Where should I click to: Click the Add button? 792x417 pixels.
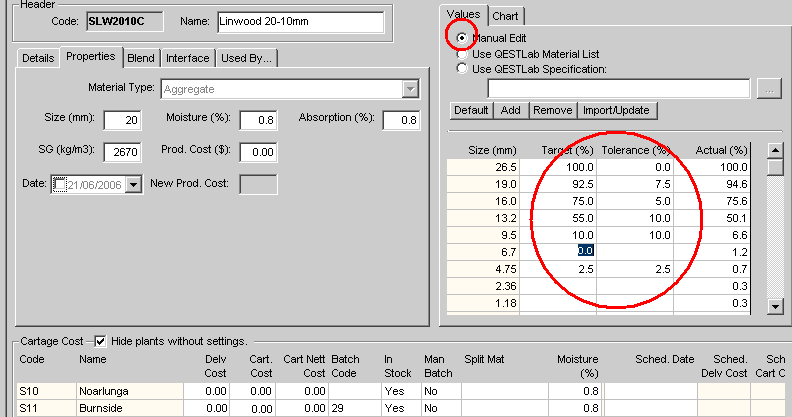pyautogui.click(x=510, y=110)
